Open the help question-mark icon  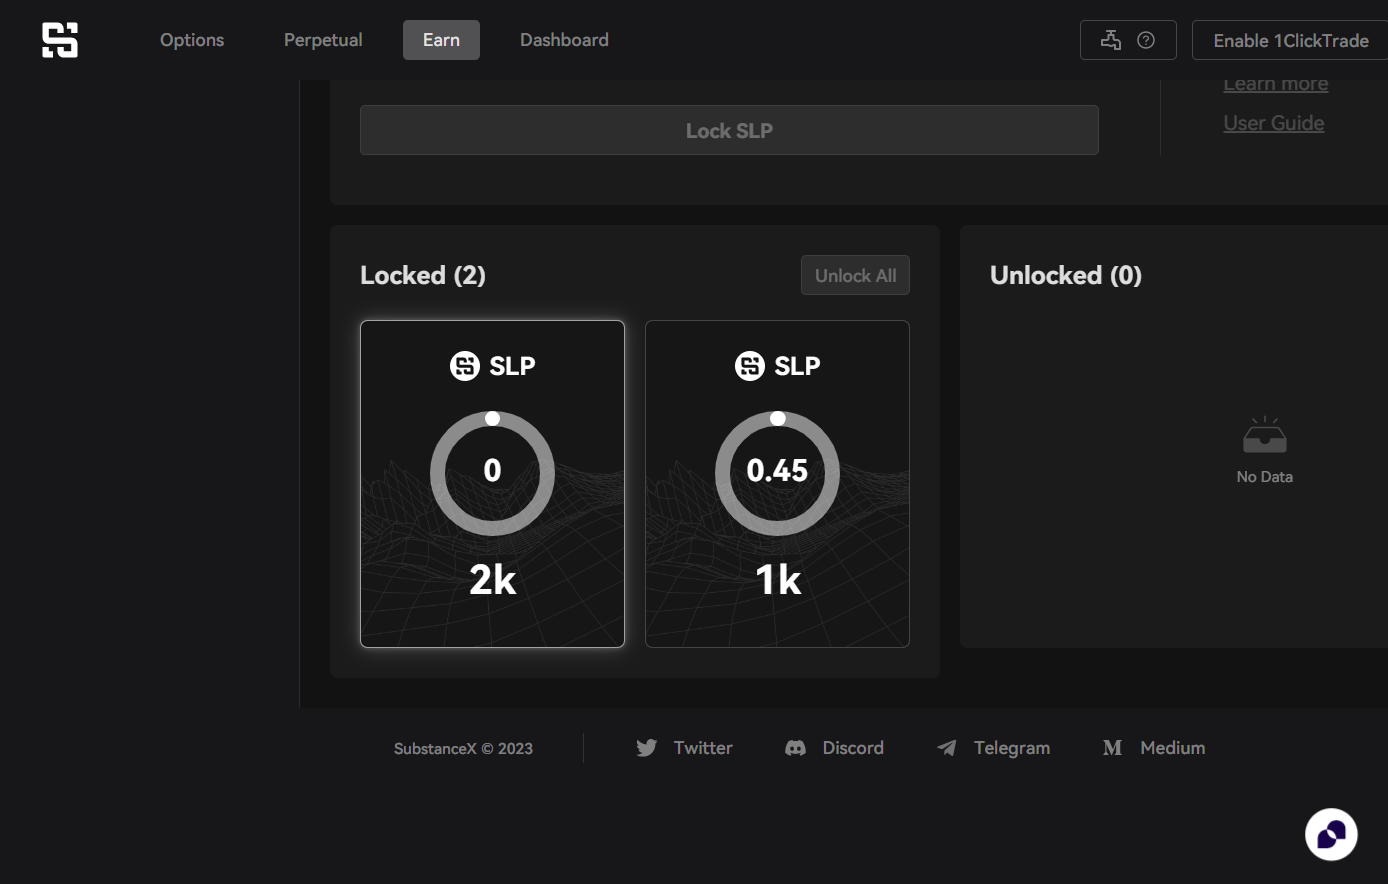tap(1146, 40)
